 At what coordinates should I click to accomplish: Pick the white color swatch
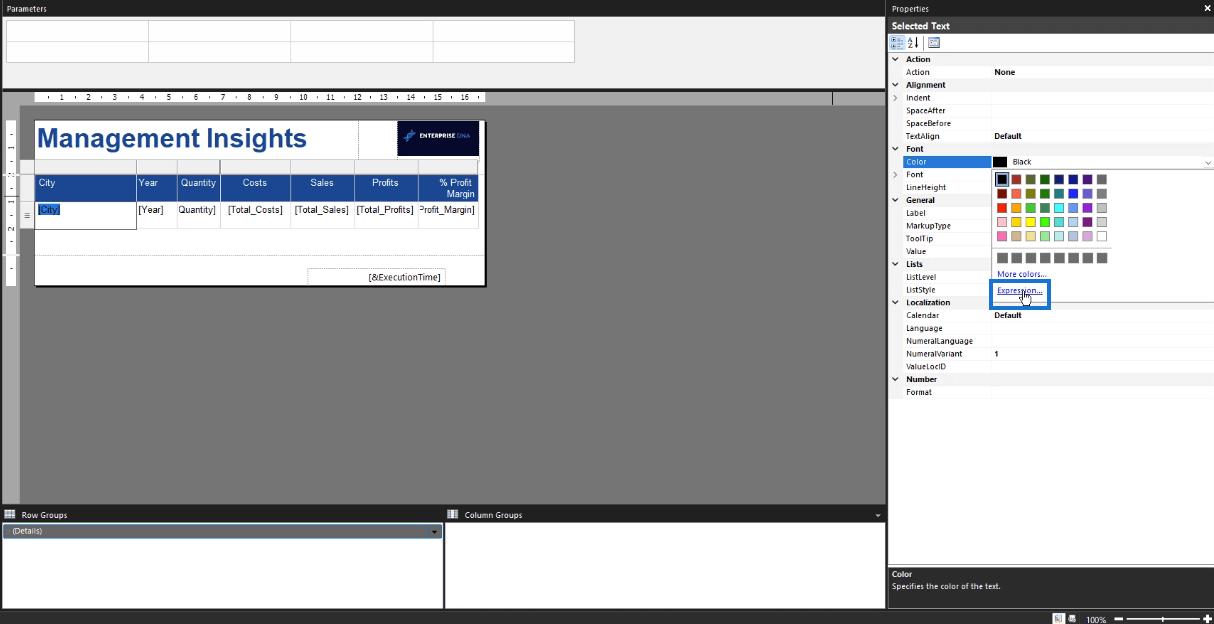coord(1102,236)
